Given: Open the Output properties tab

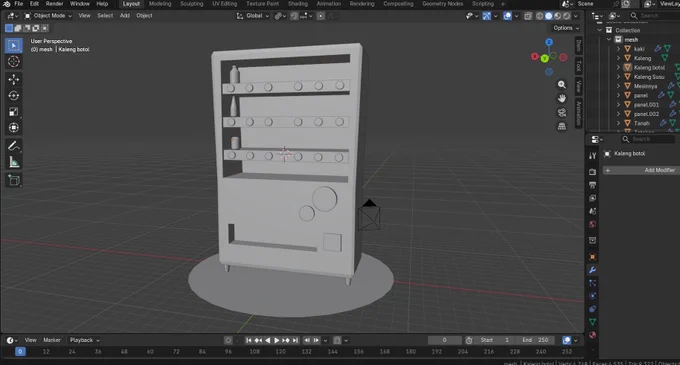Looking at the screenshot, I should 592,185.
